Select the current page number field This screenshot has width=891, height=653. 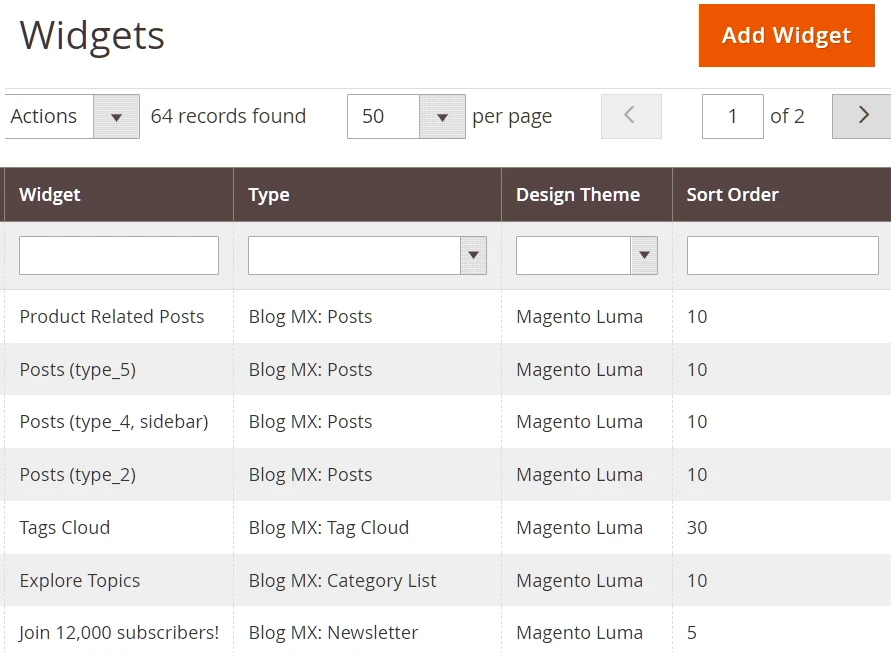(x=732, y=117)
